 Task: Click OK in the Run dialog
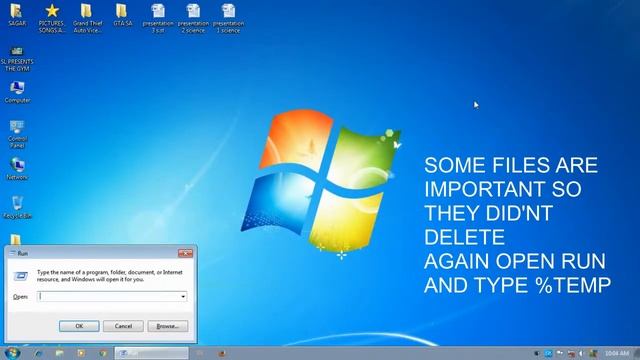(x=79, y=326)
